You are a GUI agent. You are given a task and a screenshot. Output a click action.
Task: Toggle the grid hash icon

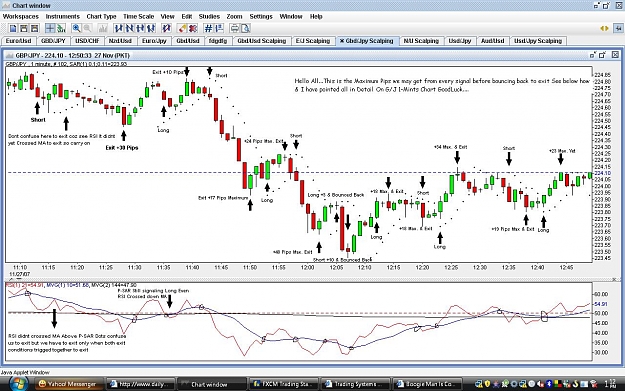click(208, 28)
